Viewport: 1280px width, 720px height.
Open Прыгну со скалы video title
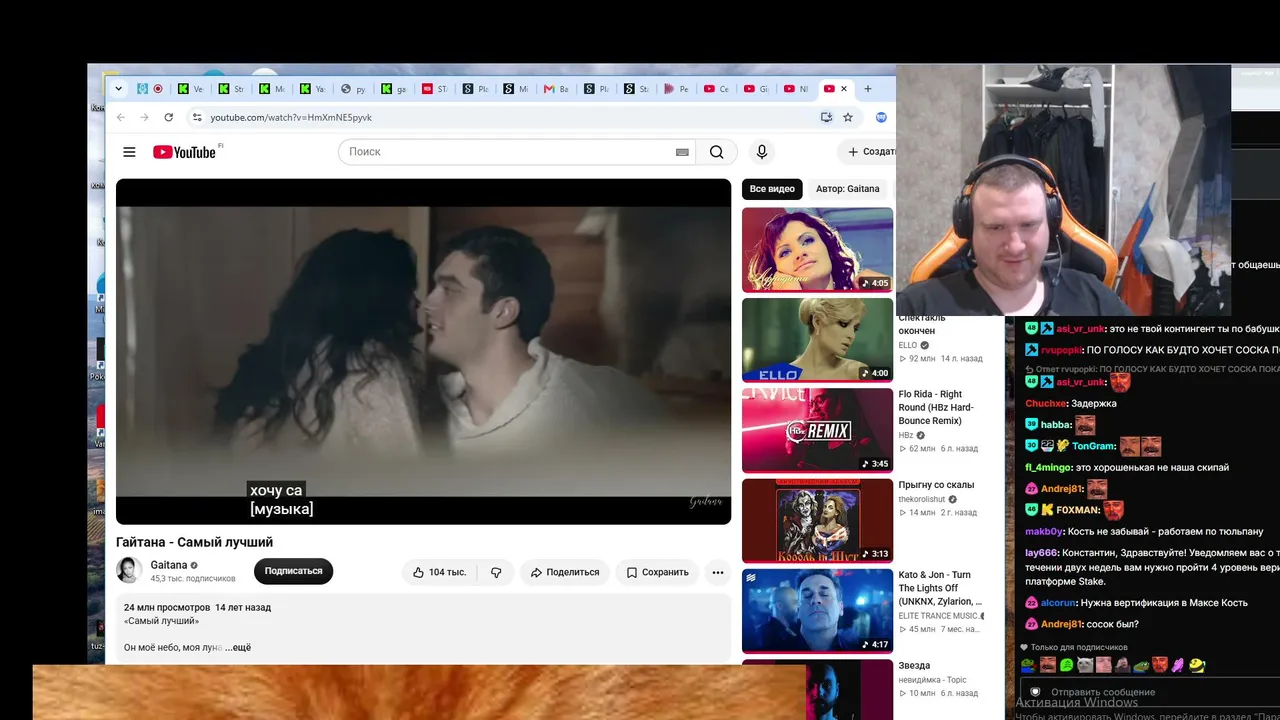936,485
